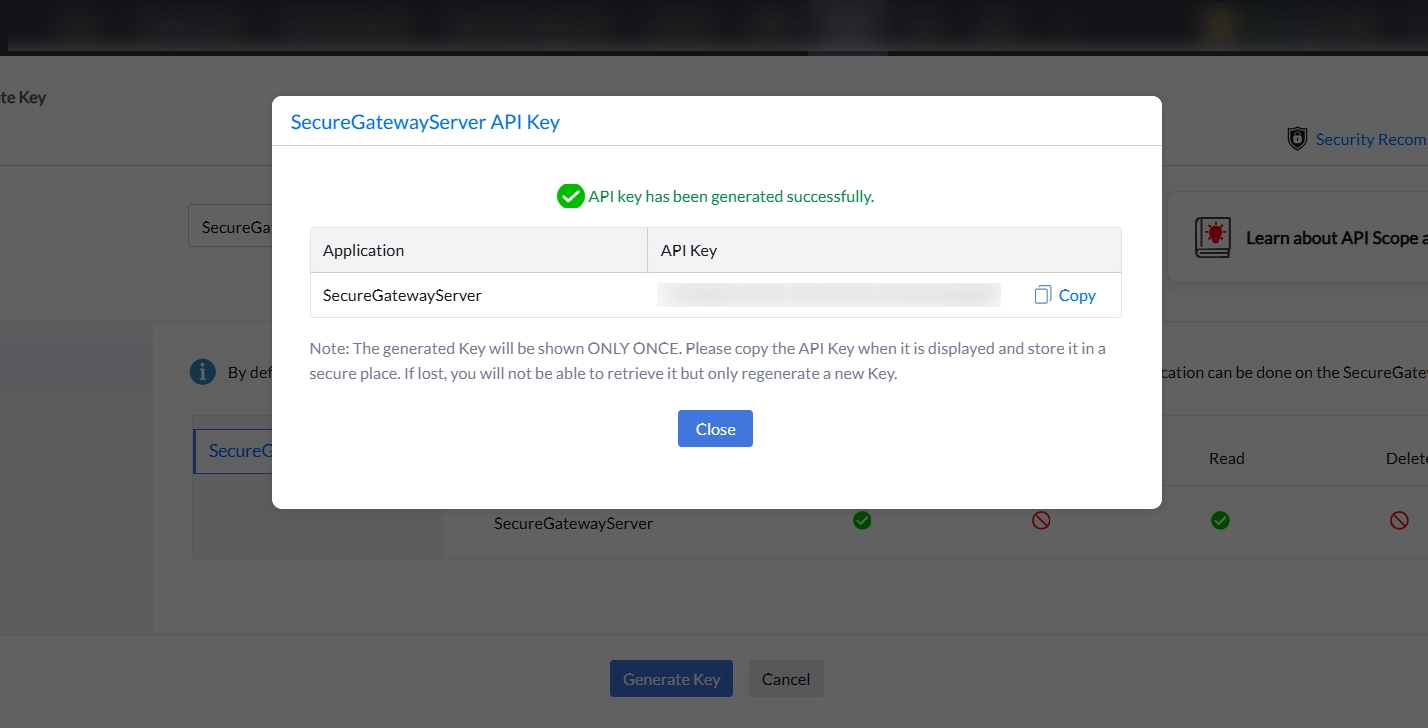Click the red prohibited icon under Delete

pos(1397,520)
